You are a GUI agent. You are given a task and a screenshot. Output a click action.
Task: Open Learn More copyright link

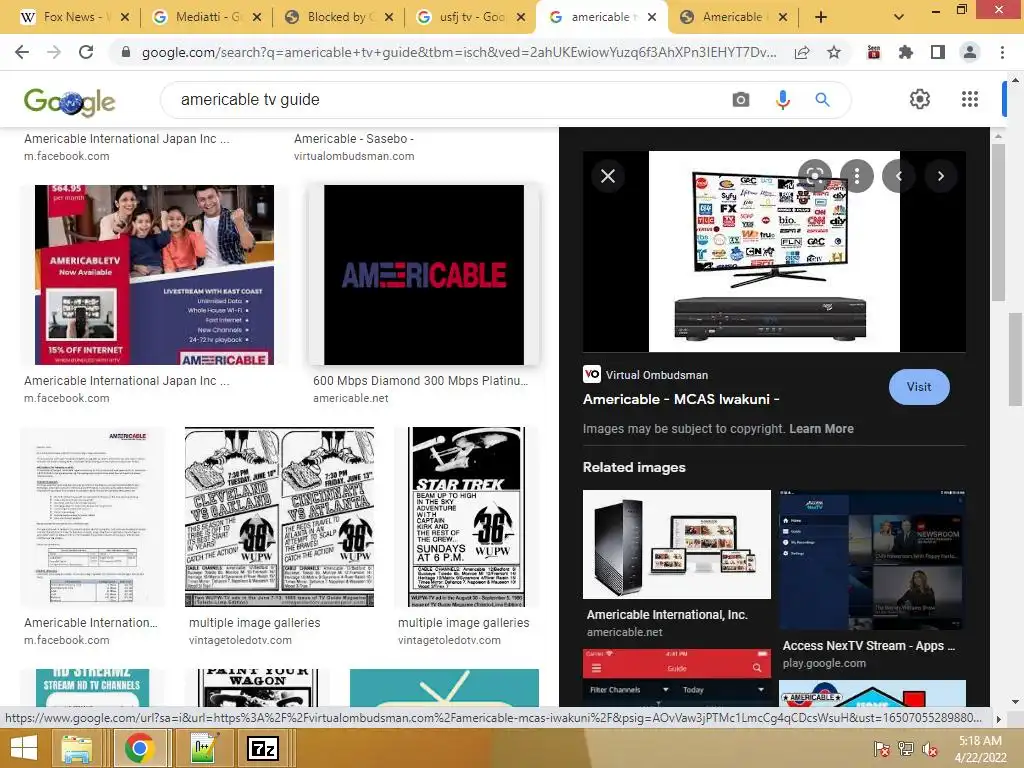821,428
